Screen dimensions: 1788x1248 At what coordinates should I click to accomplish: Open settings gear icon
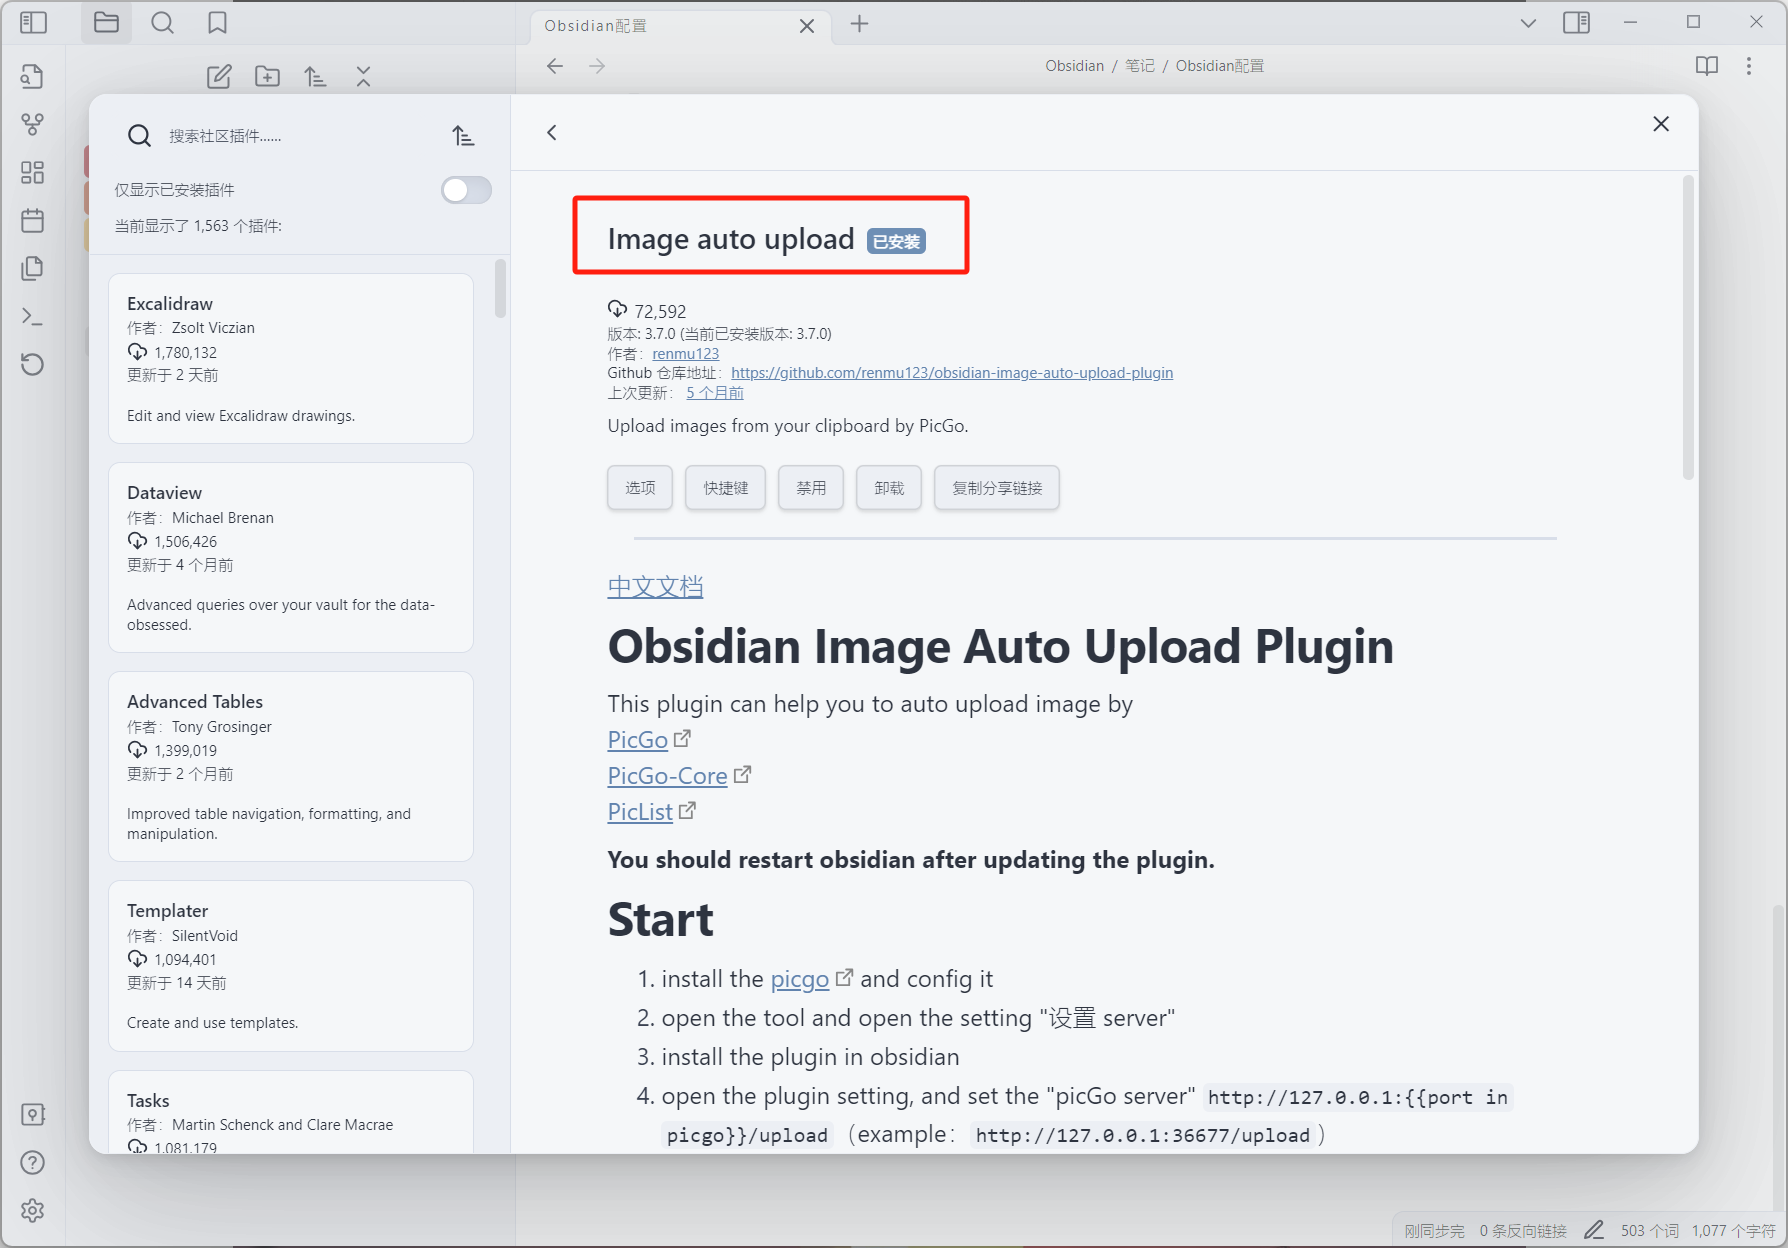(x=33, y=1210)
